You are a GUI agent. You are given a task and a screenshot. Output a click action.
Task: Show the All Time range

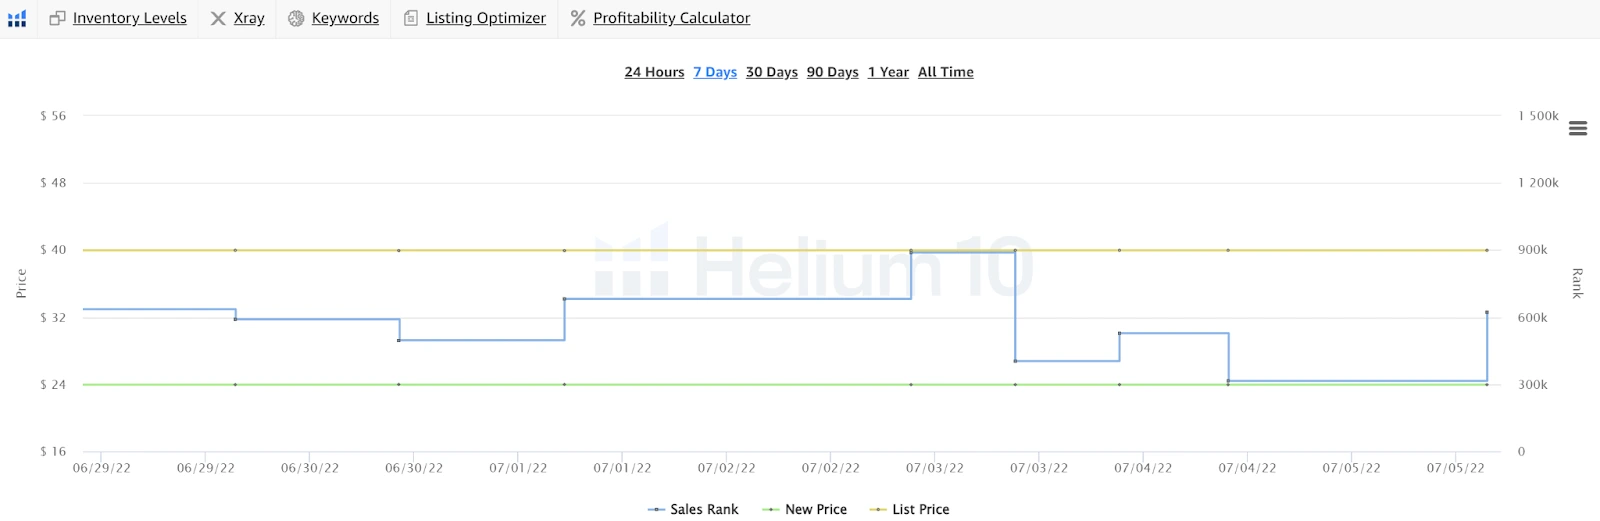coord(946,72)
